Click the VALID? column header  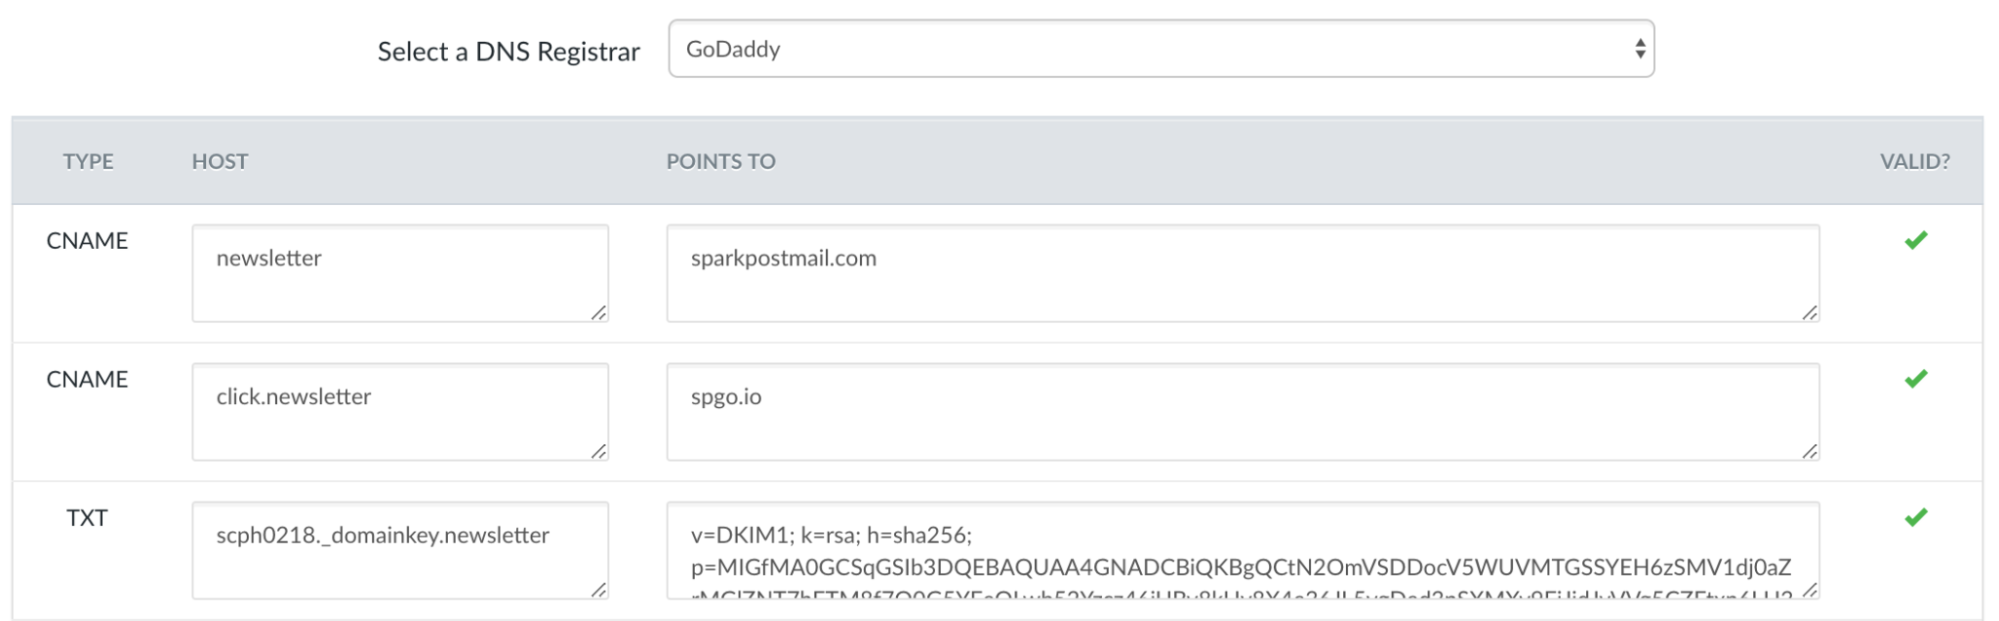[1915, 161]
